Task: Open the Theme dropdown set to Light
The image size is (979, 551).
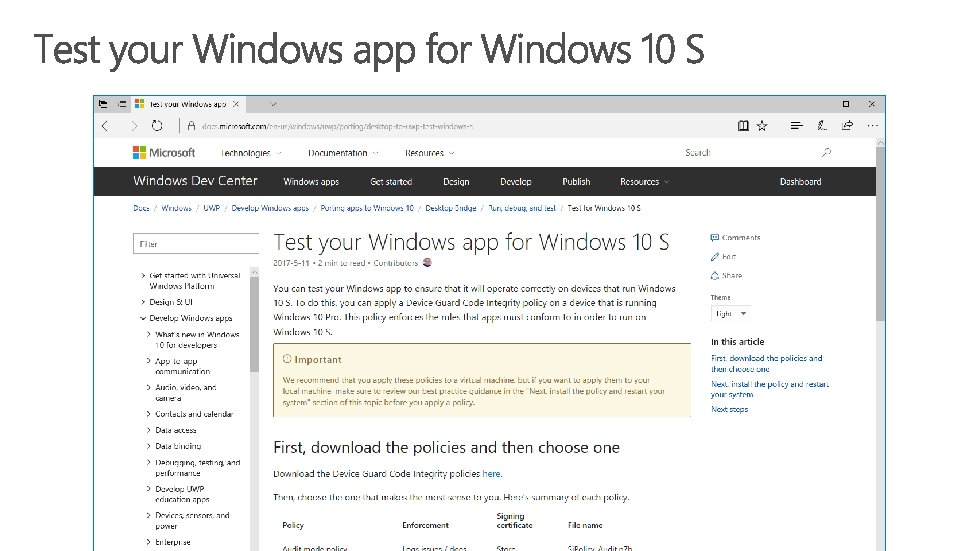Action: pyautogui.click(x=730, y=314)
